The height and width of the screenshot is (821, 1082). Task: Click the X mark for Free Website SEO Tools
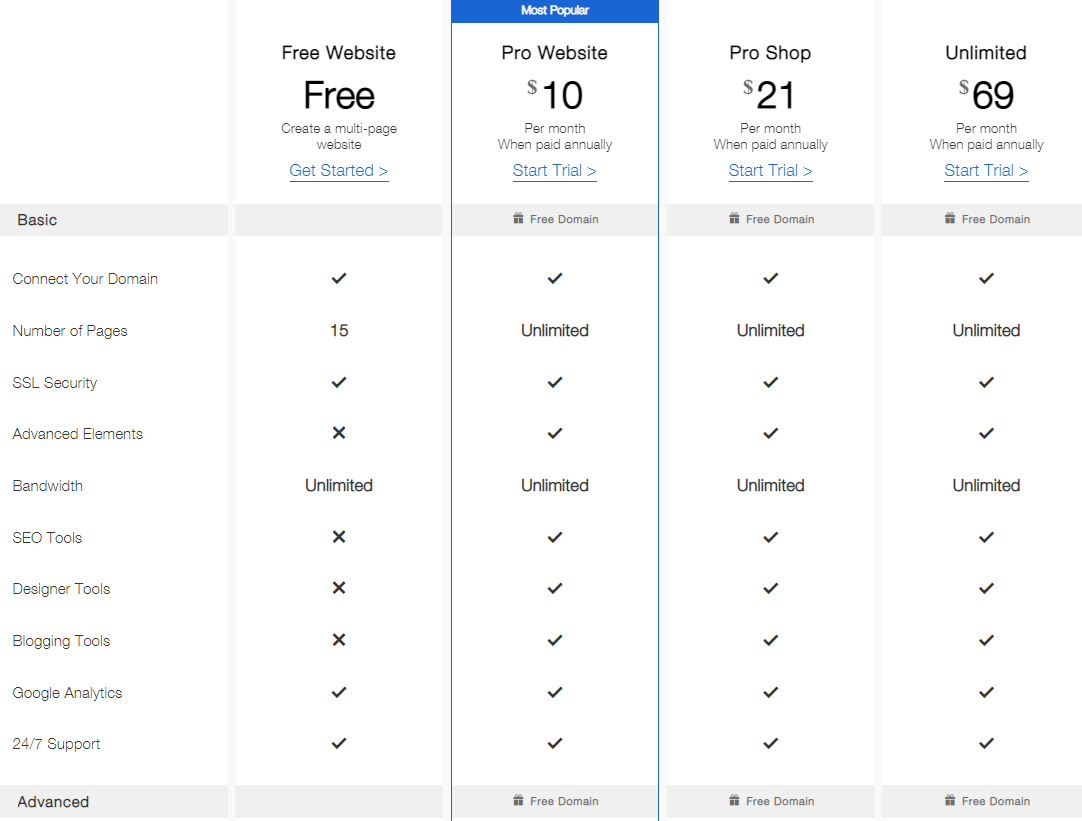[x=339, y=537]
